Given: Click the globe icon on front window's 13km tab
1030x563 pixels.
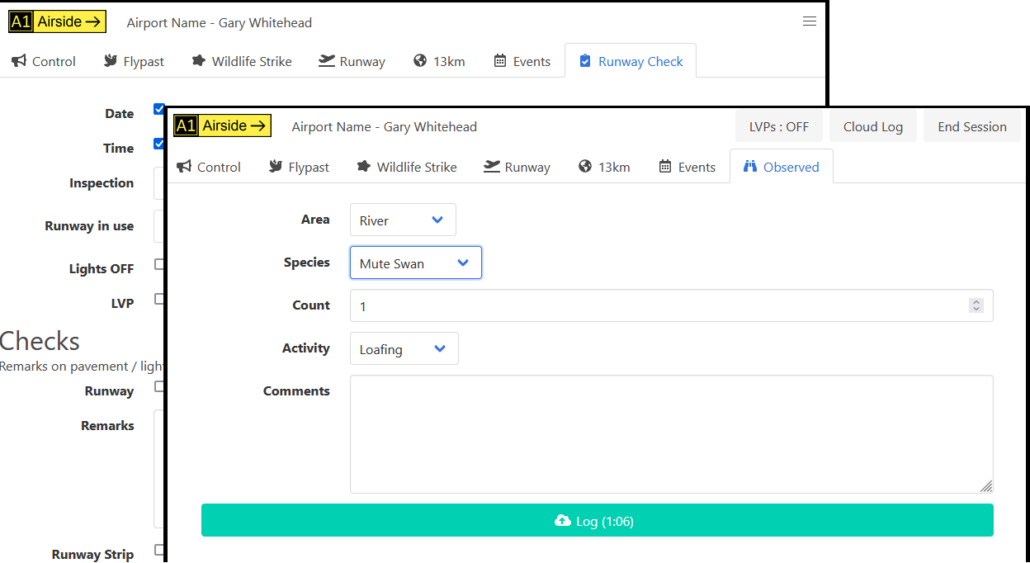Looking at the screenshot, I should 585,167.
